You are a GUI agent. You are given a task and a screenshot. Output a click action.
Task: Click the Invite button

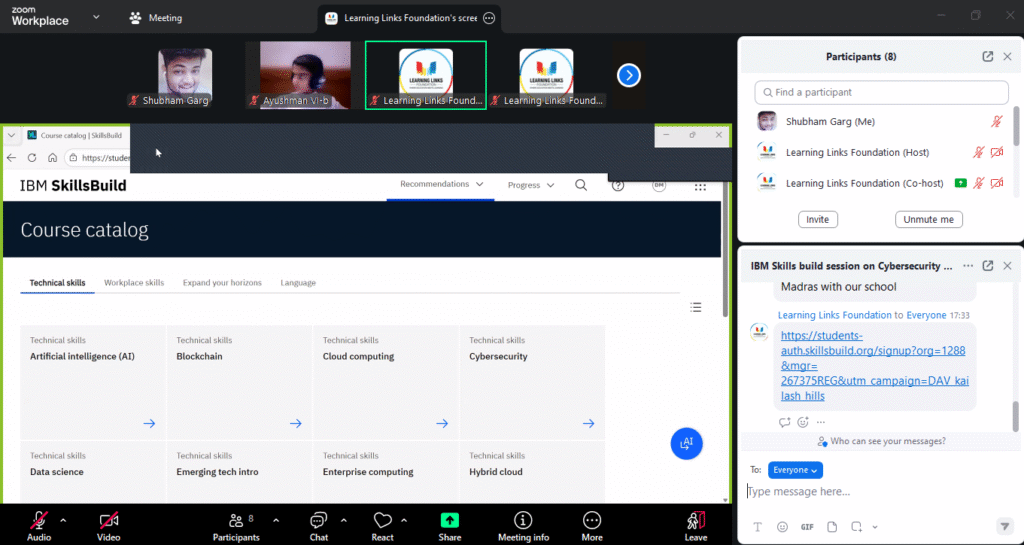[x=818, y=219]
